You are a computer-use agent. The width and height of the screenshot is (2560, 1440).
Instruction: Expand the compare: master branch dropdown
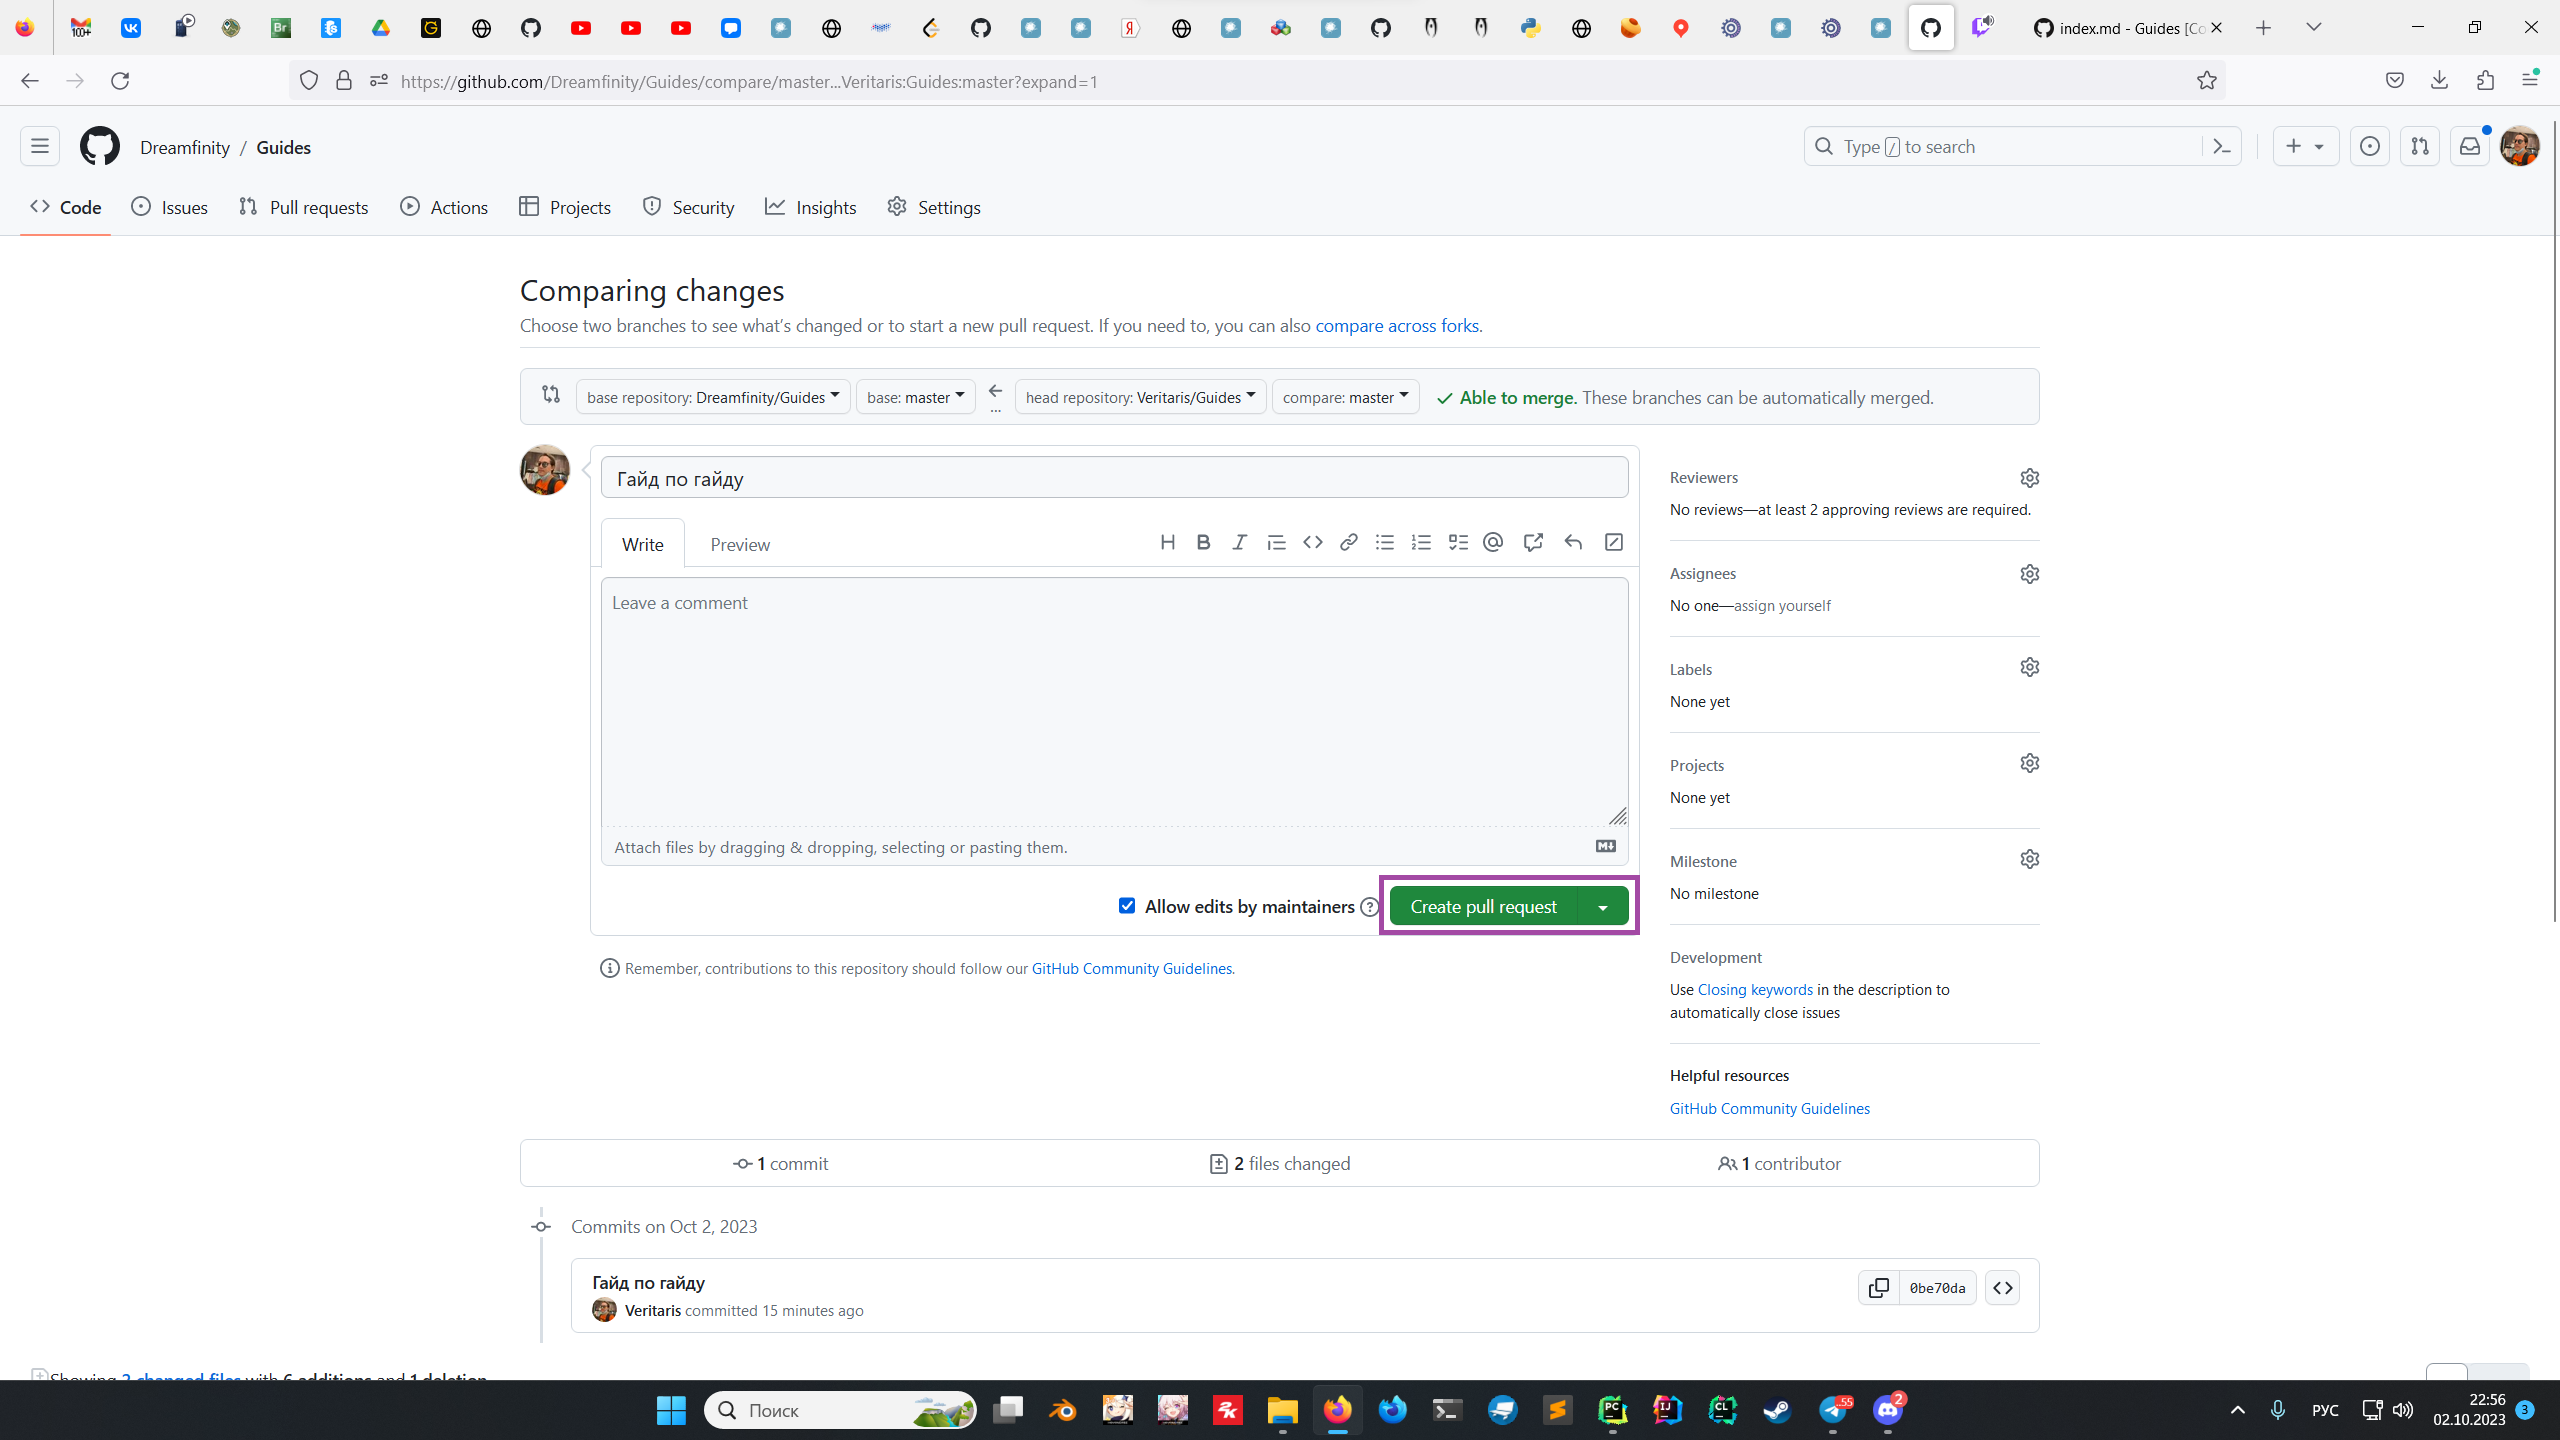coord(1345,397)
